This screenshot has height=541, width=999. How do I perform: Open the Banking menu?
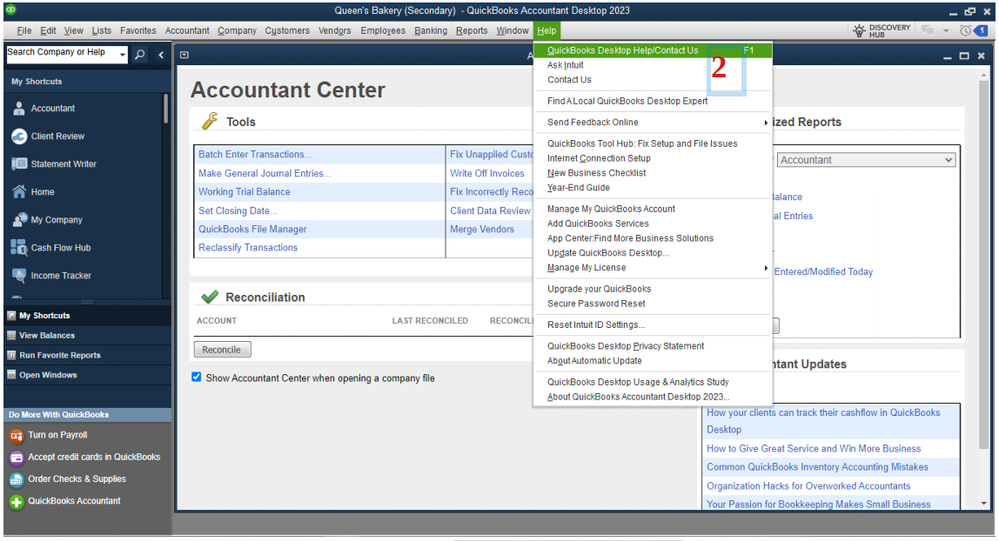(x=431, y=31)
